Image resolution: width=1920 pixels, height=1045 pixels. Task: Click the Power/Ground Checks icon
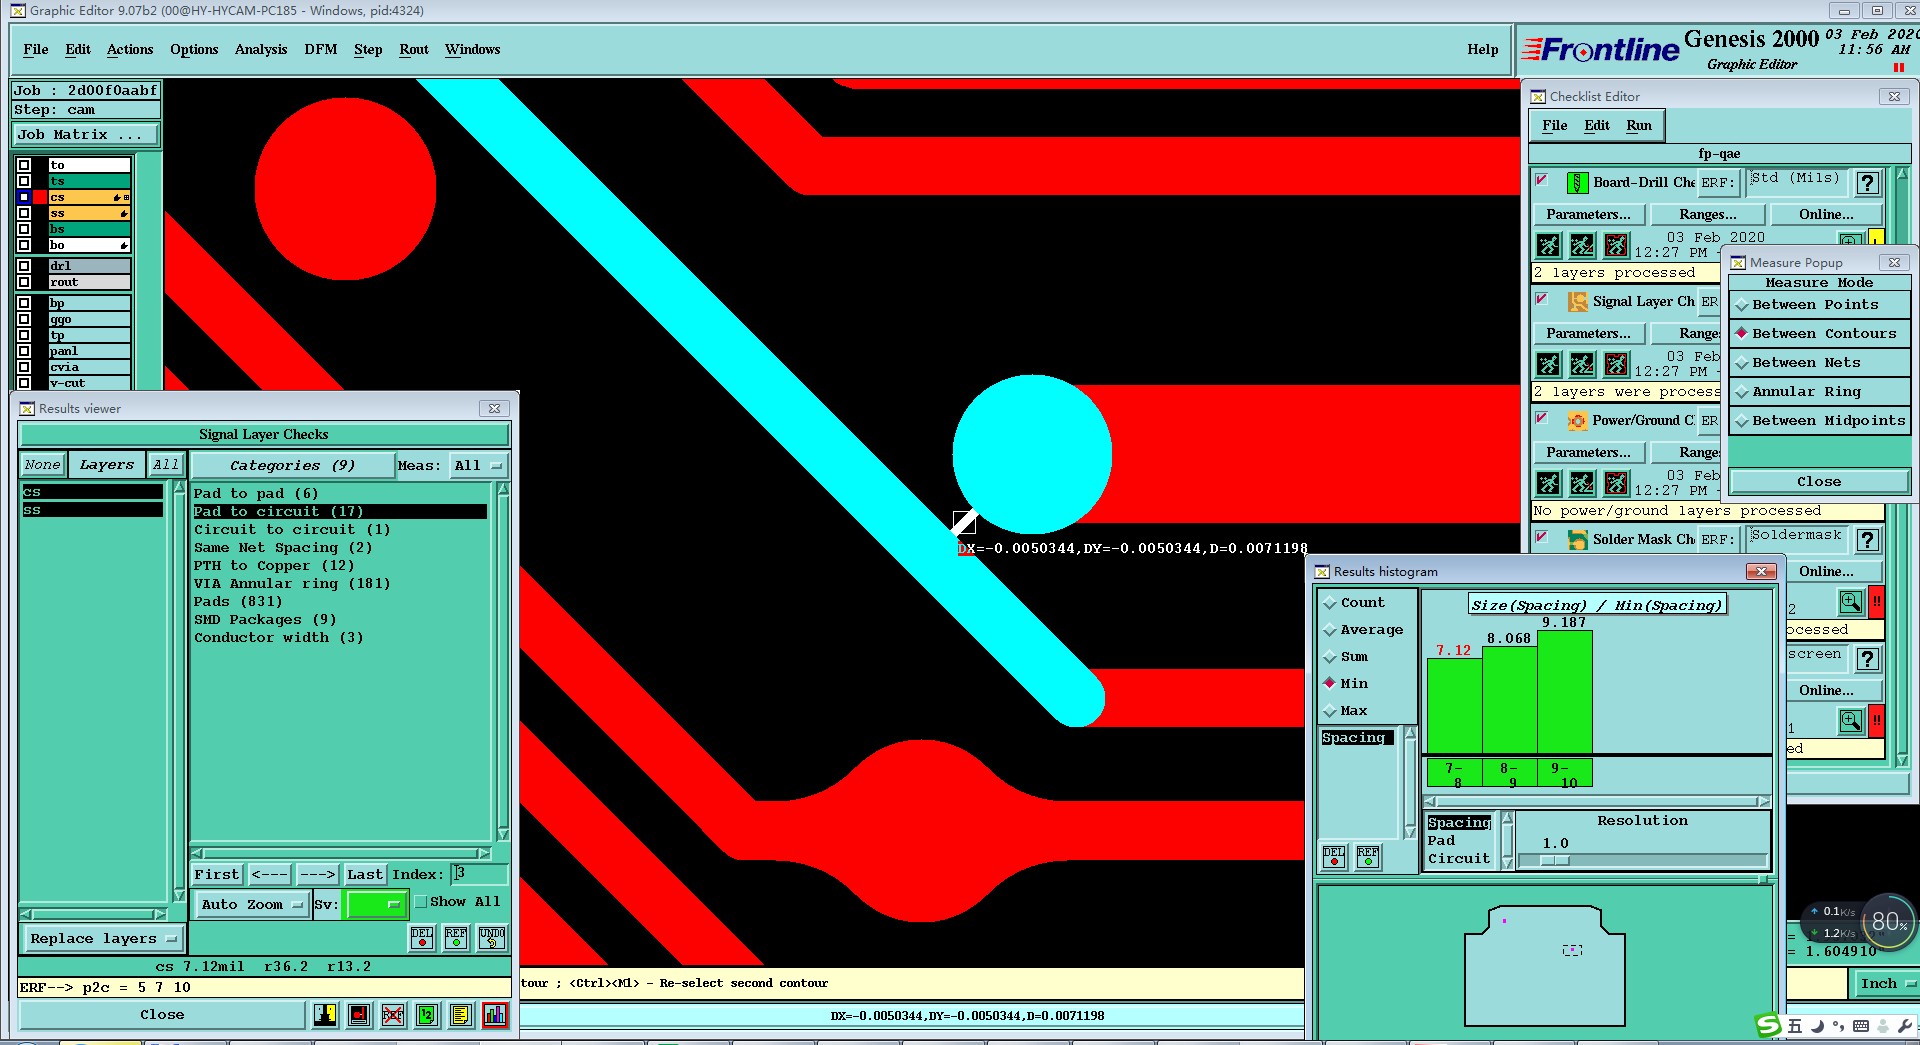pos(1577,421)
